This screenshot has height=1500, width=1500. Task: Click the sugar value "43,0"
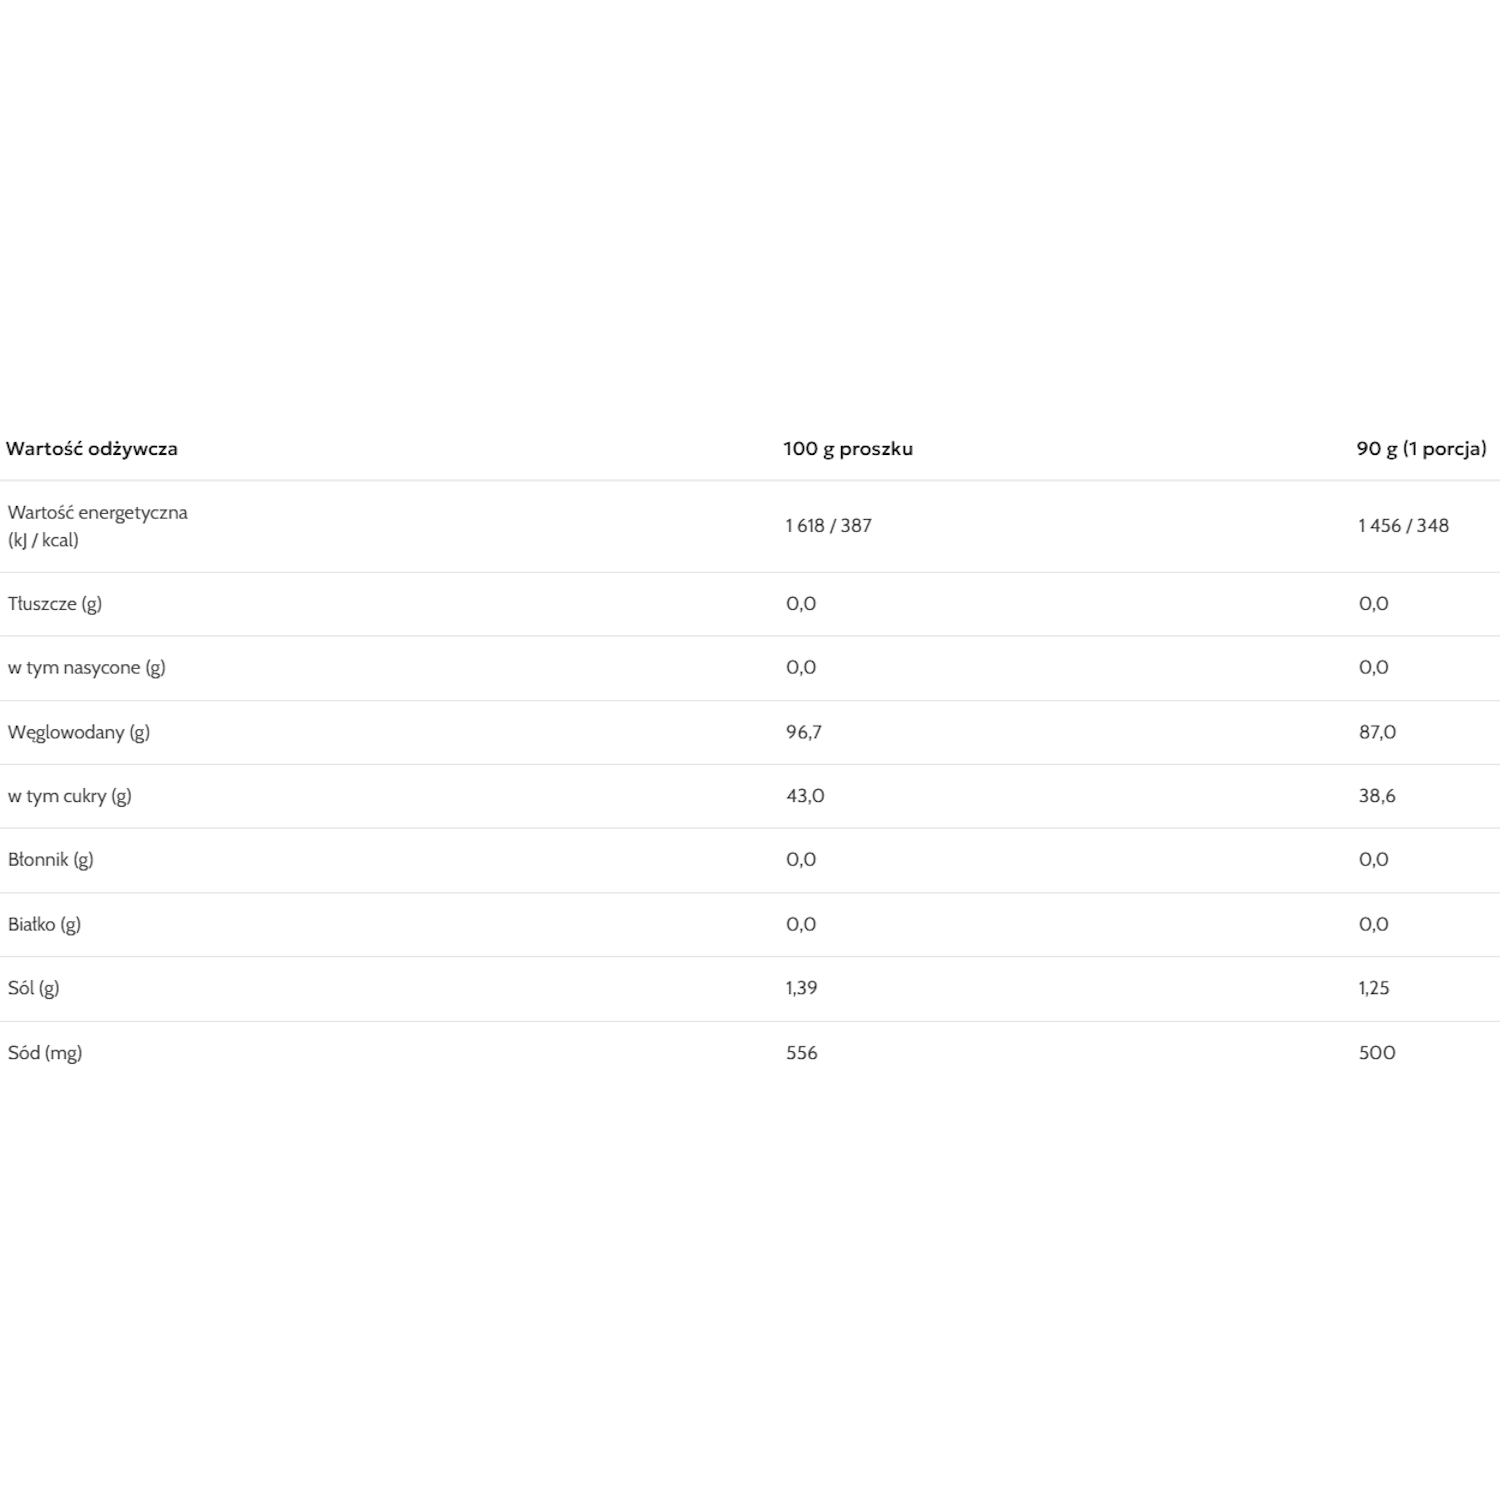click(x=805, y=796)
